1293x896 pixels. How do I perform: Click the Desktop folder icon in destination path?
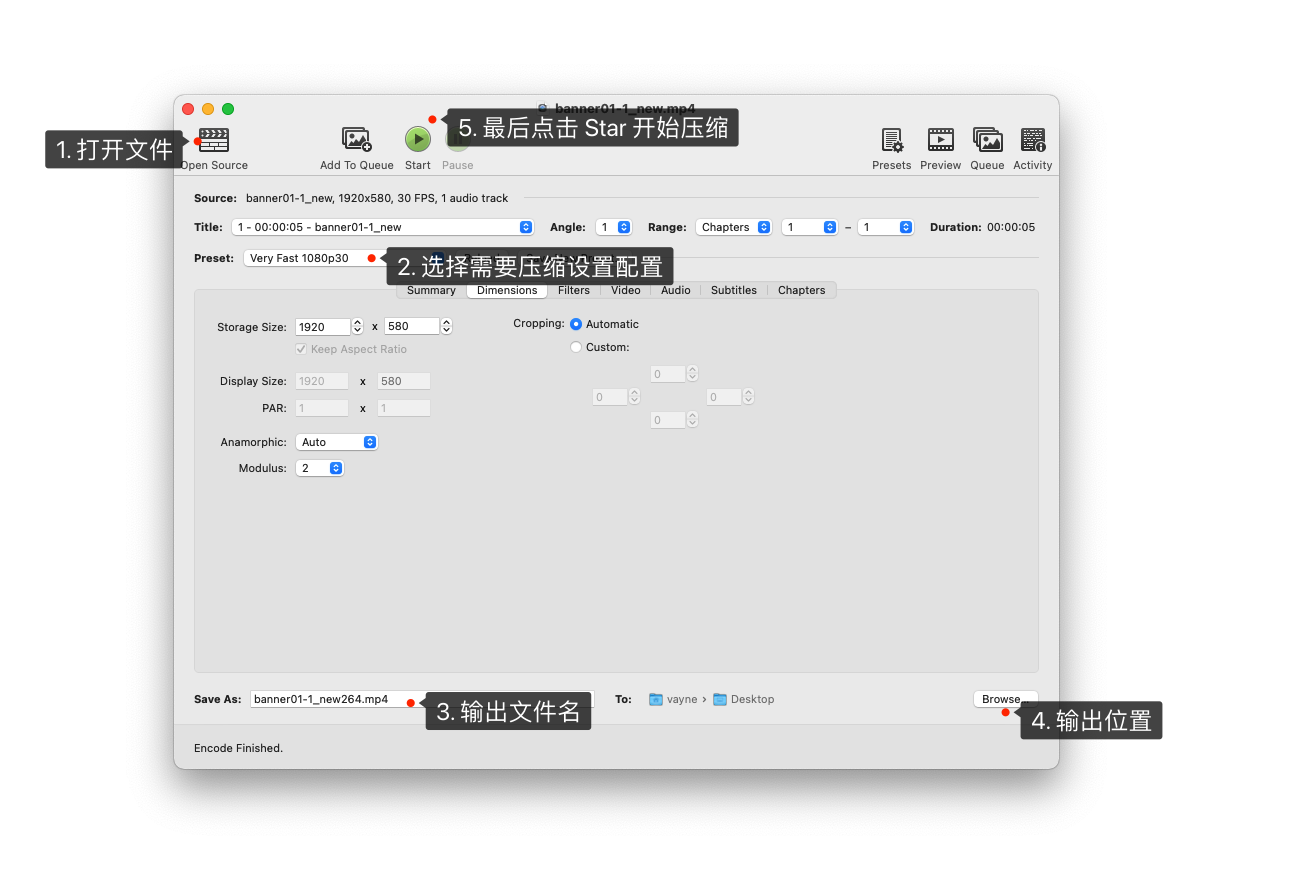click(x=720, y=700)
